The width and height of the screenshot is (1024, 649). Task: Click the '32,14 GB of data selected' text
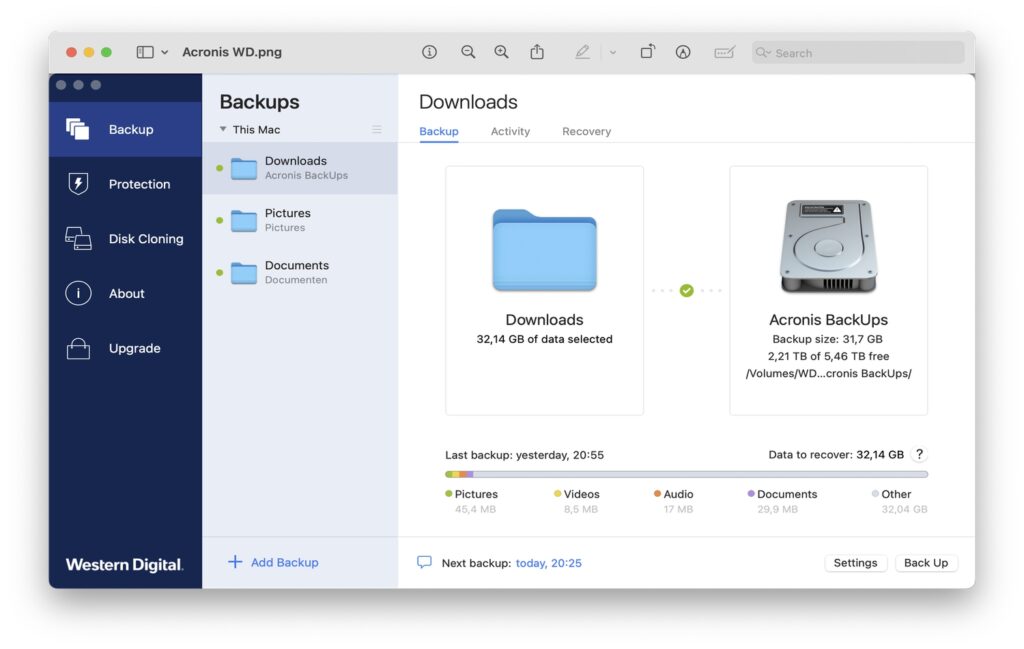coord(545,339)
